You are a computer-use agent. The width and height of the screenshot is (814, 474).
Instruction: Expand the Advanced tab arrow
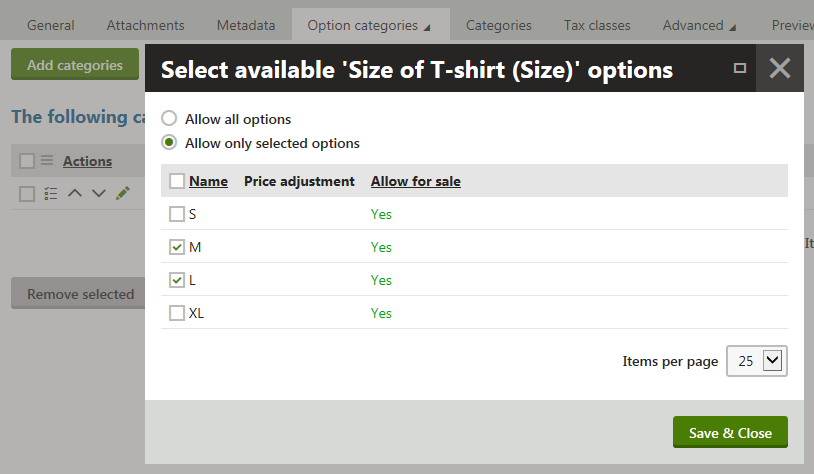pyautogui.click(x=732, y=28)
